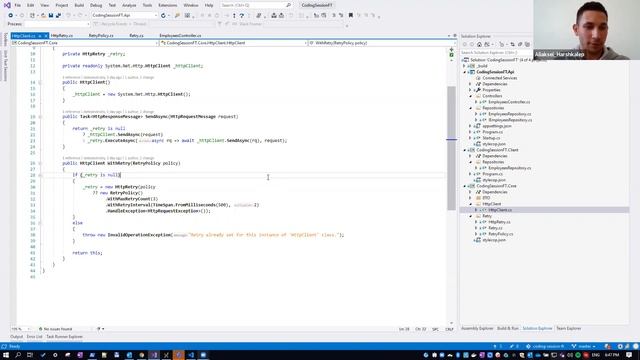Collapse the Controllers folder
The height and width of the screenshot is (360, 640).
[470, 96]
